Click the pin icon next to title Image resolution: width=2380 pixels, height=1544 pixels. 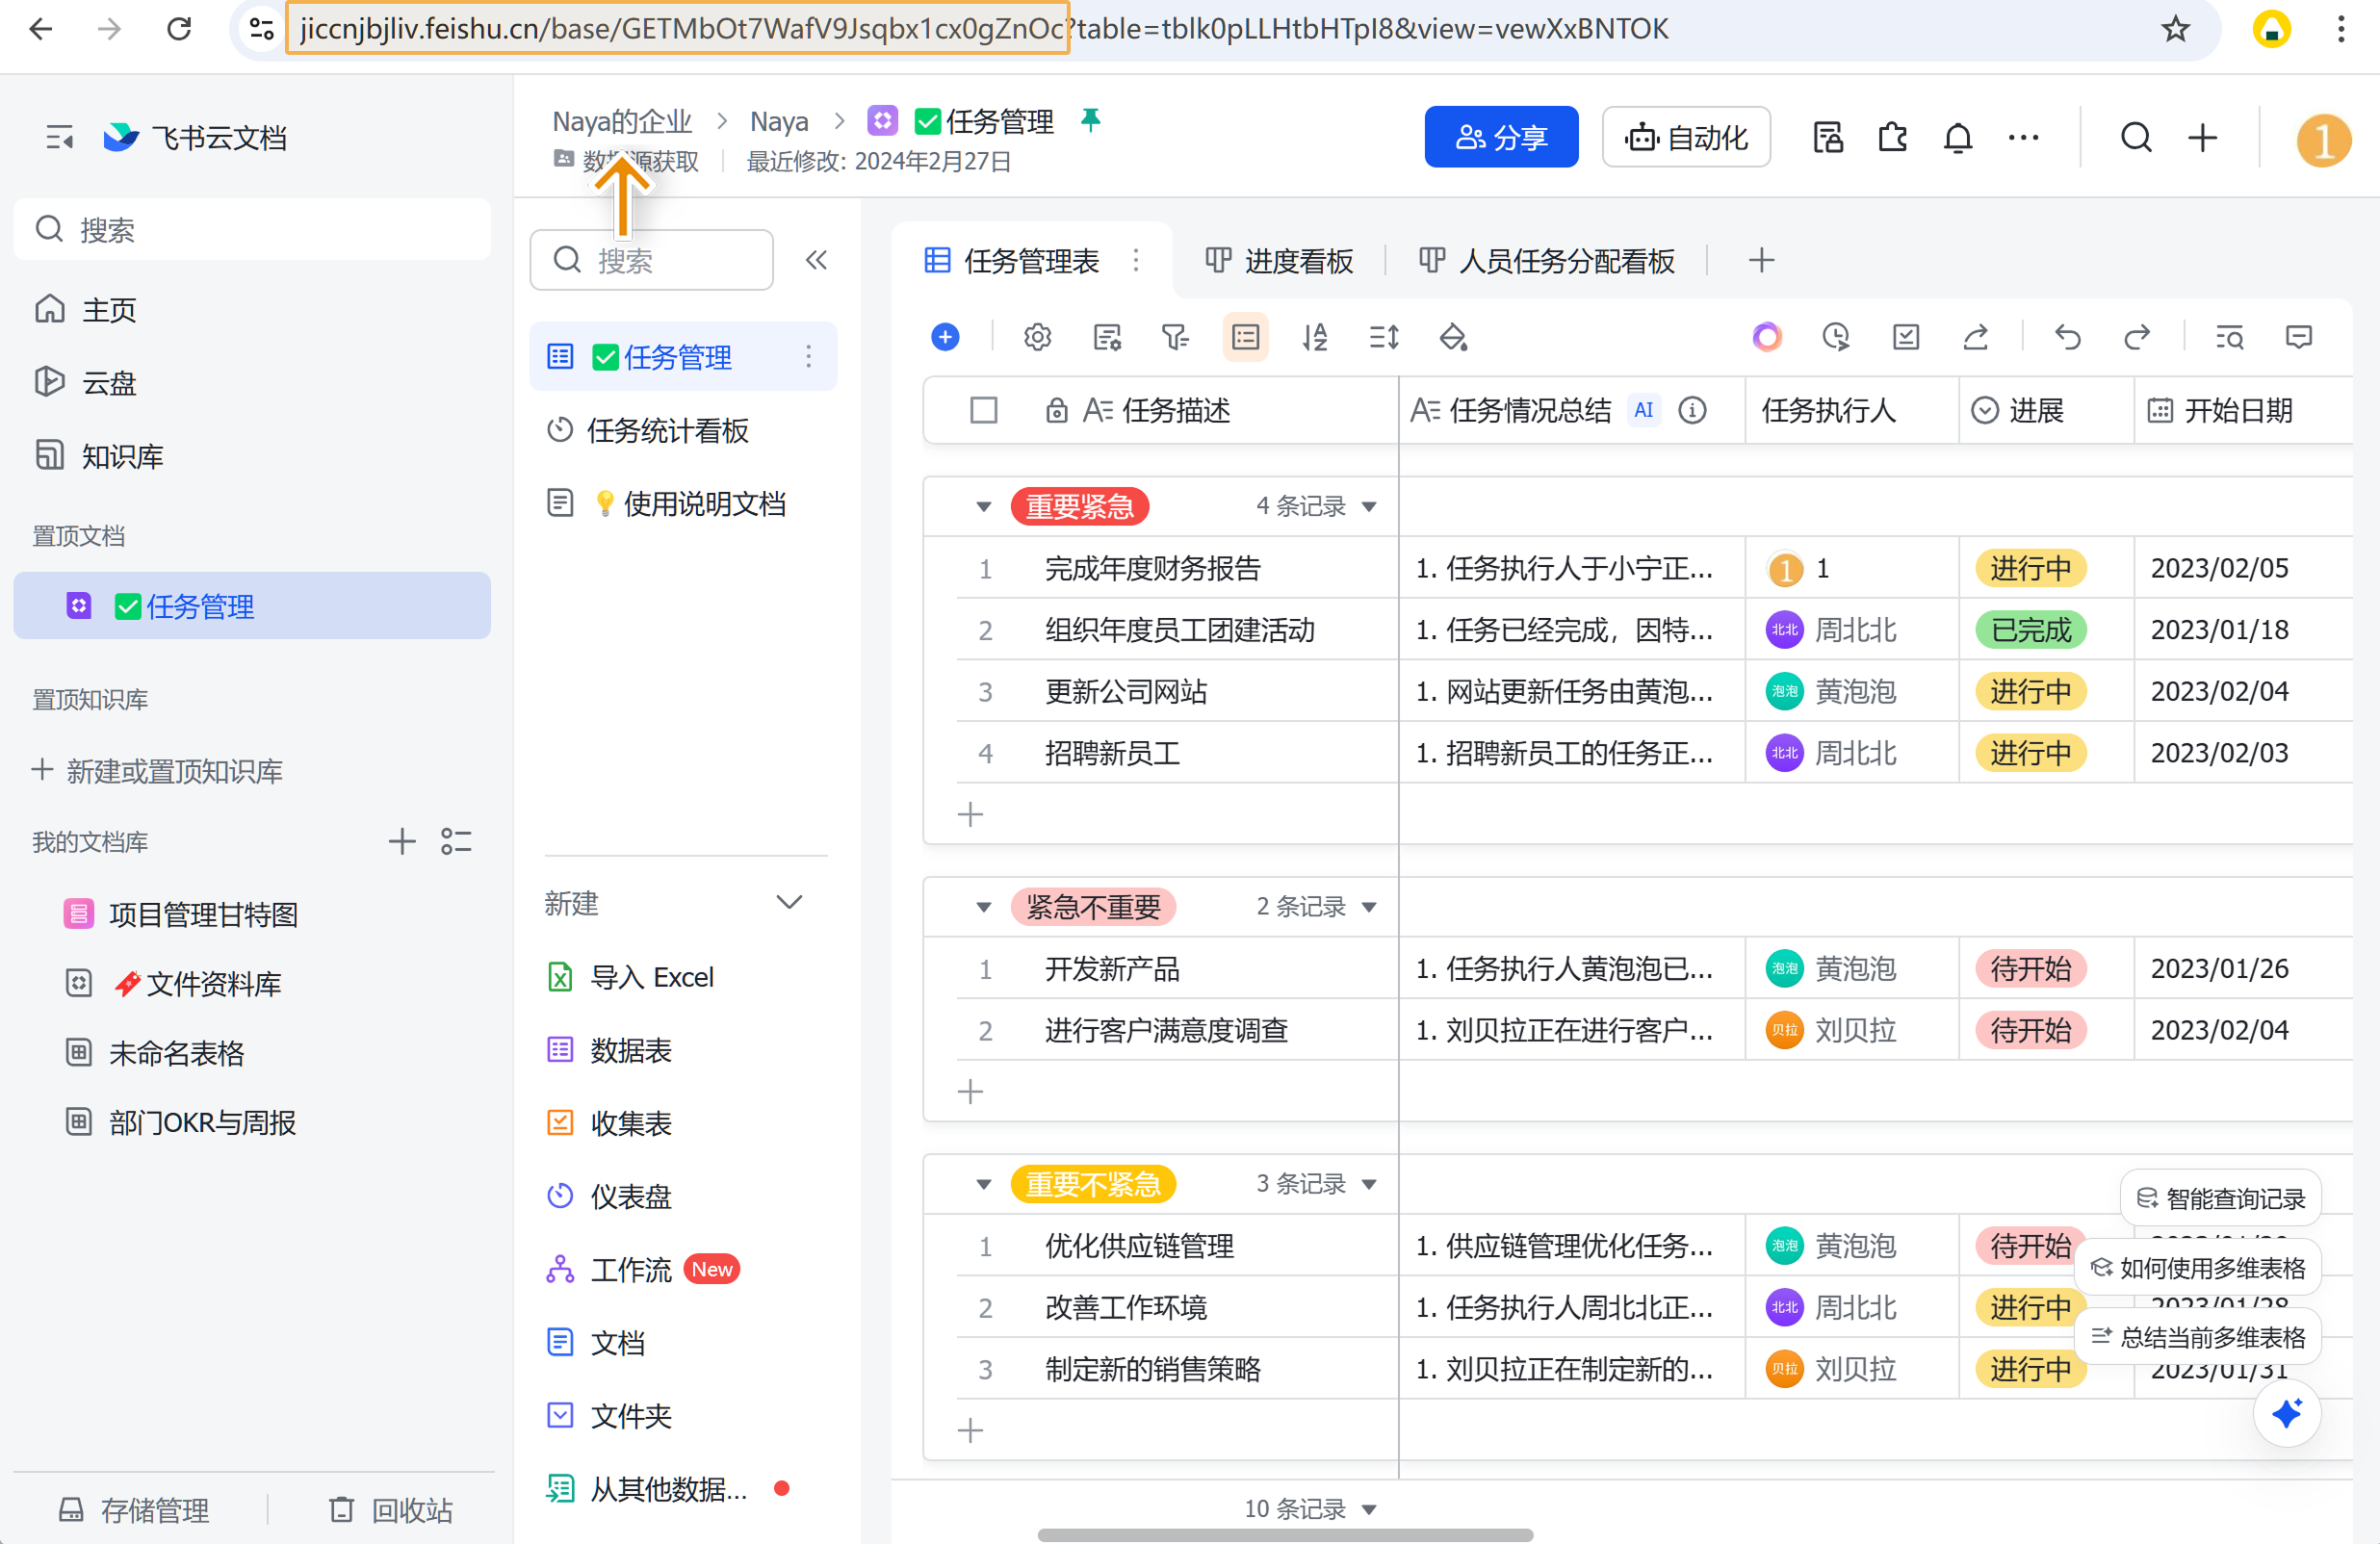pos(1090,120)
